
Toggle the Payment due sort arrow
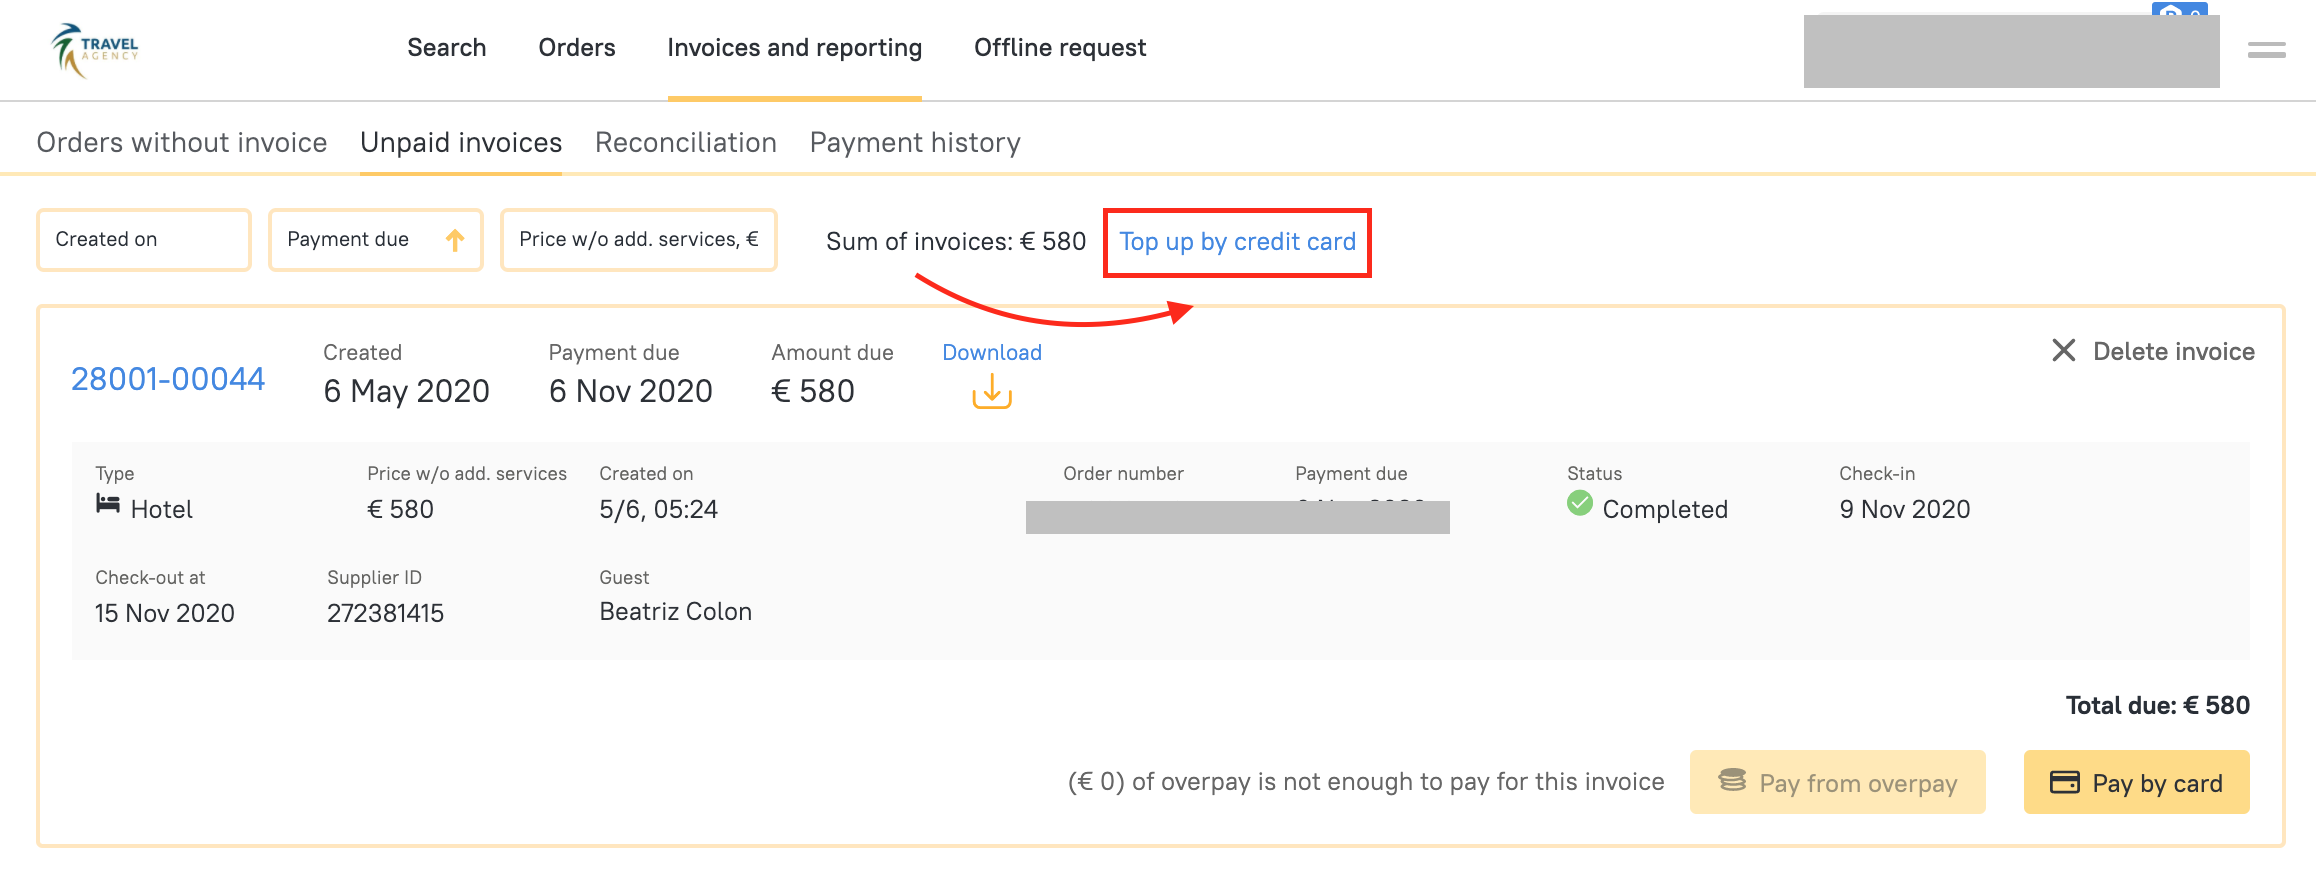click(455, 240)
